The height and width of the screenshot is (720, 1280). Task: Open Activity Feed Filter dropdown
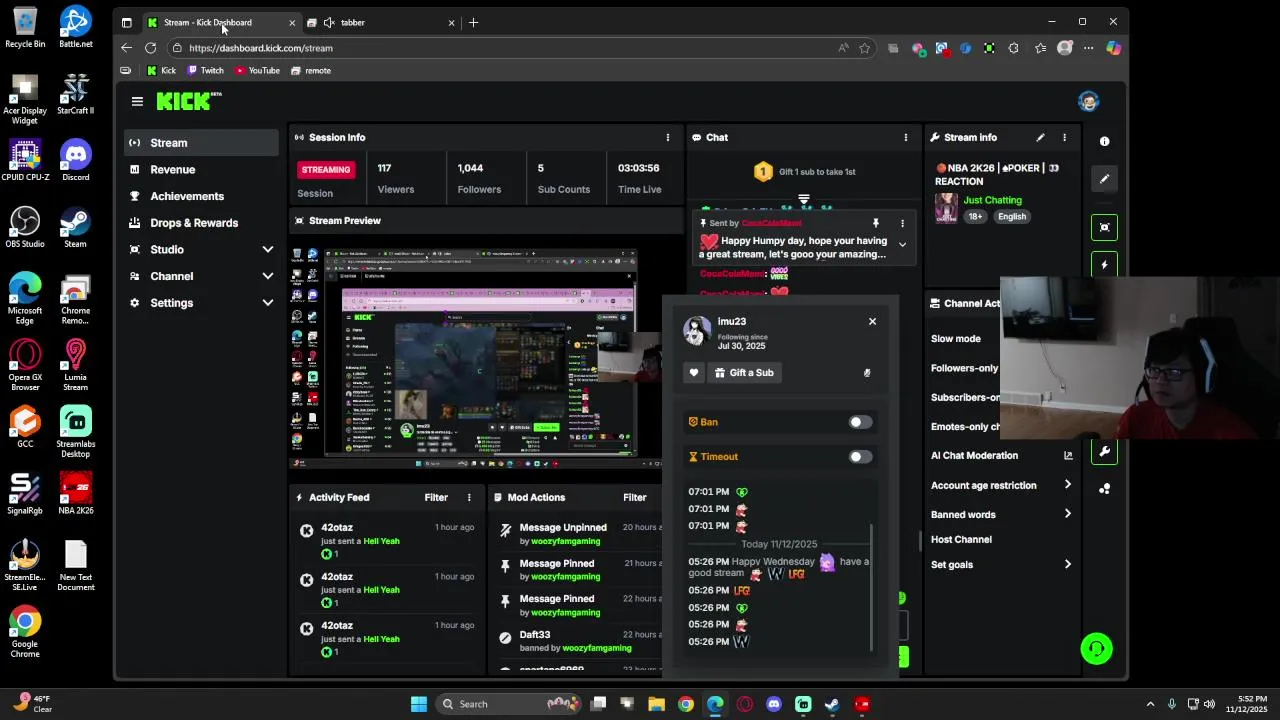436,497
